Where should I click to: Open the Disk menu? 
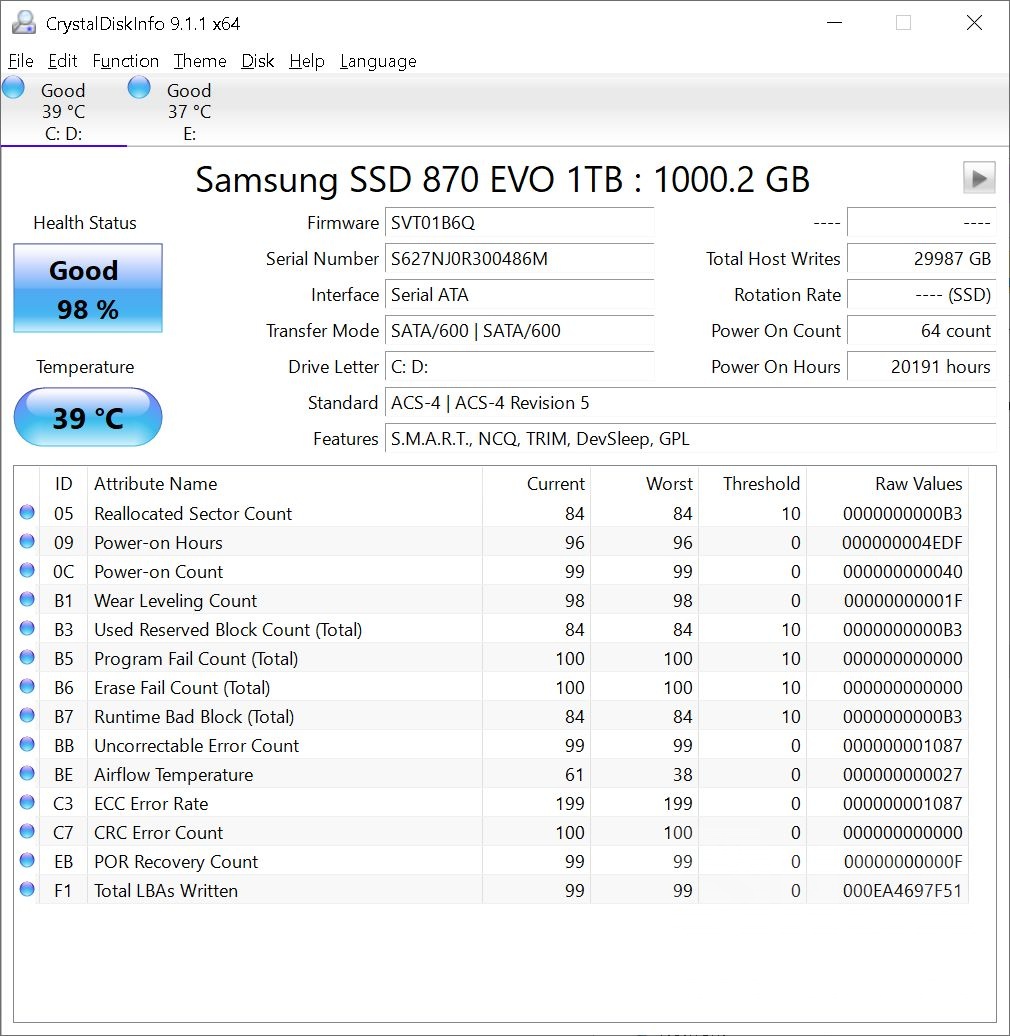click(257, 61)
